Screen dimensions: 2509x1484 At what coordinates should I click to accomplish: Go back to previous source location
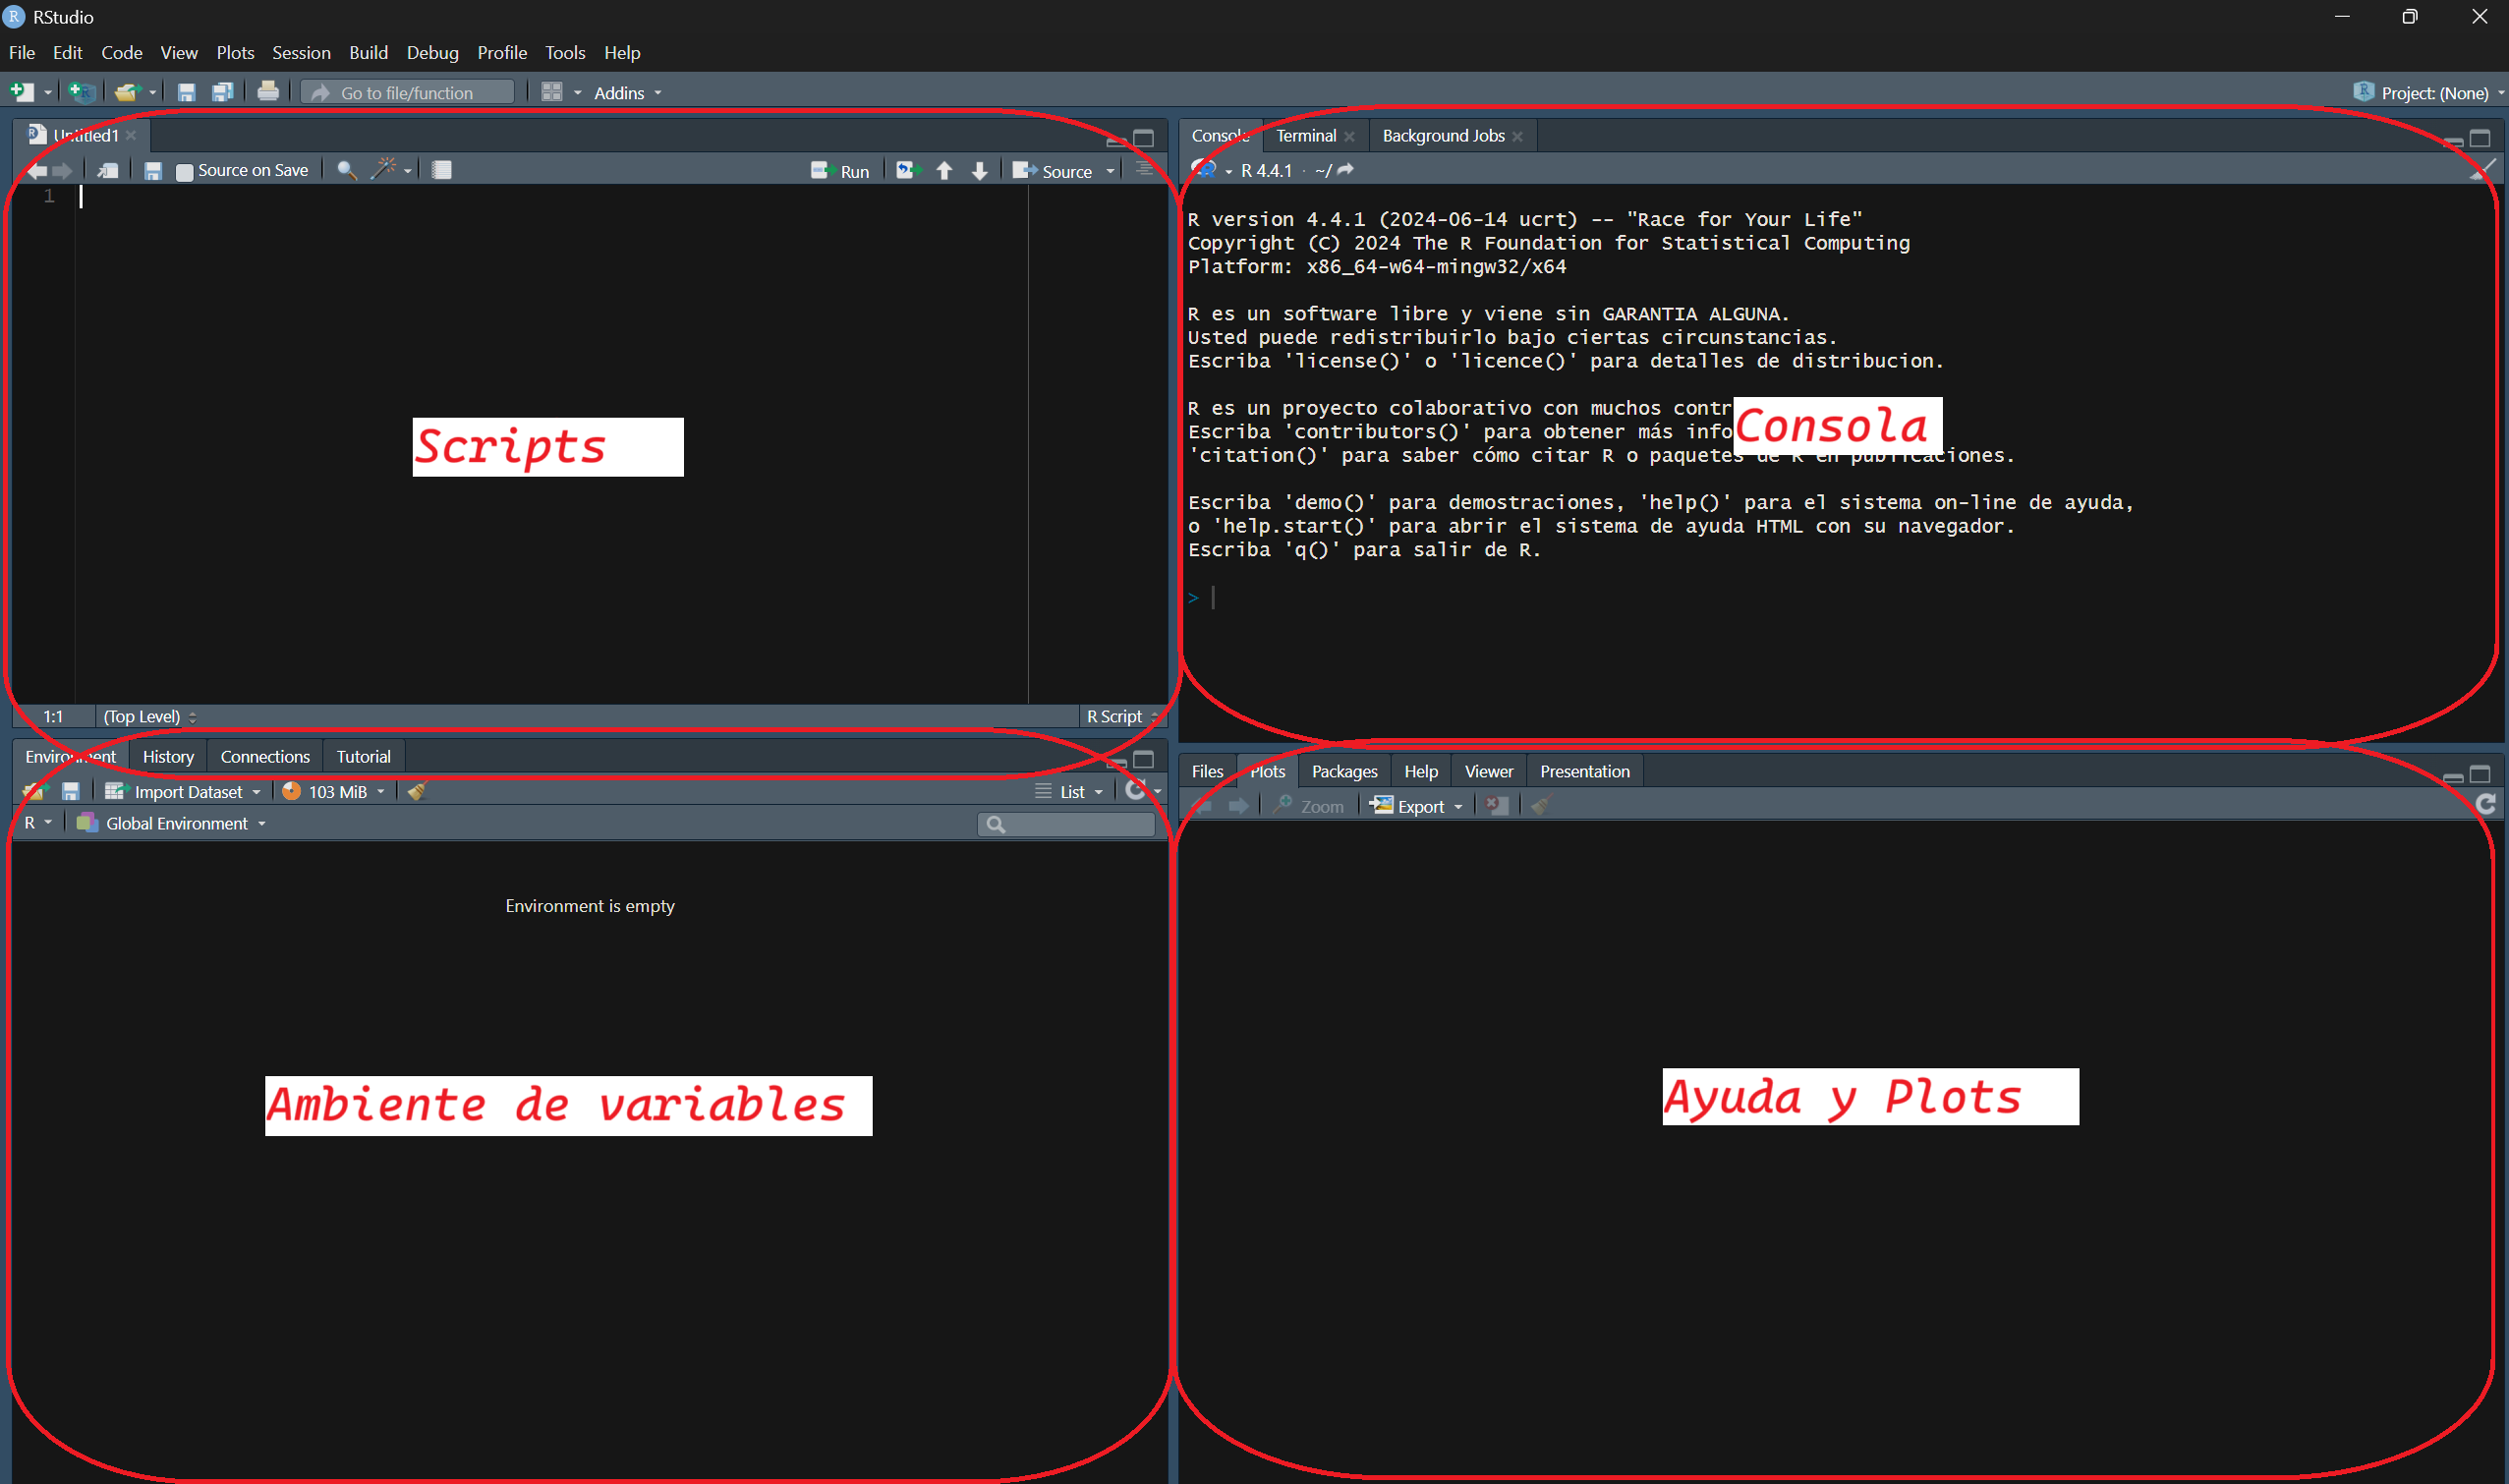tap(36, 171)
